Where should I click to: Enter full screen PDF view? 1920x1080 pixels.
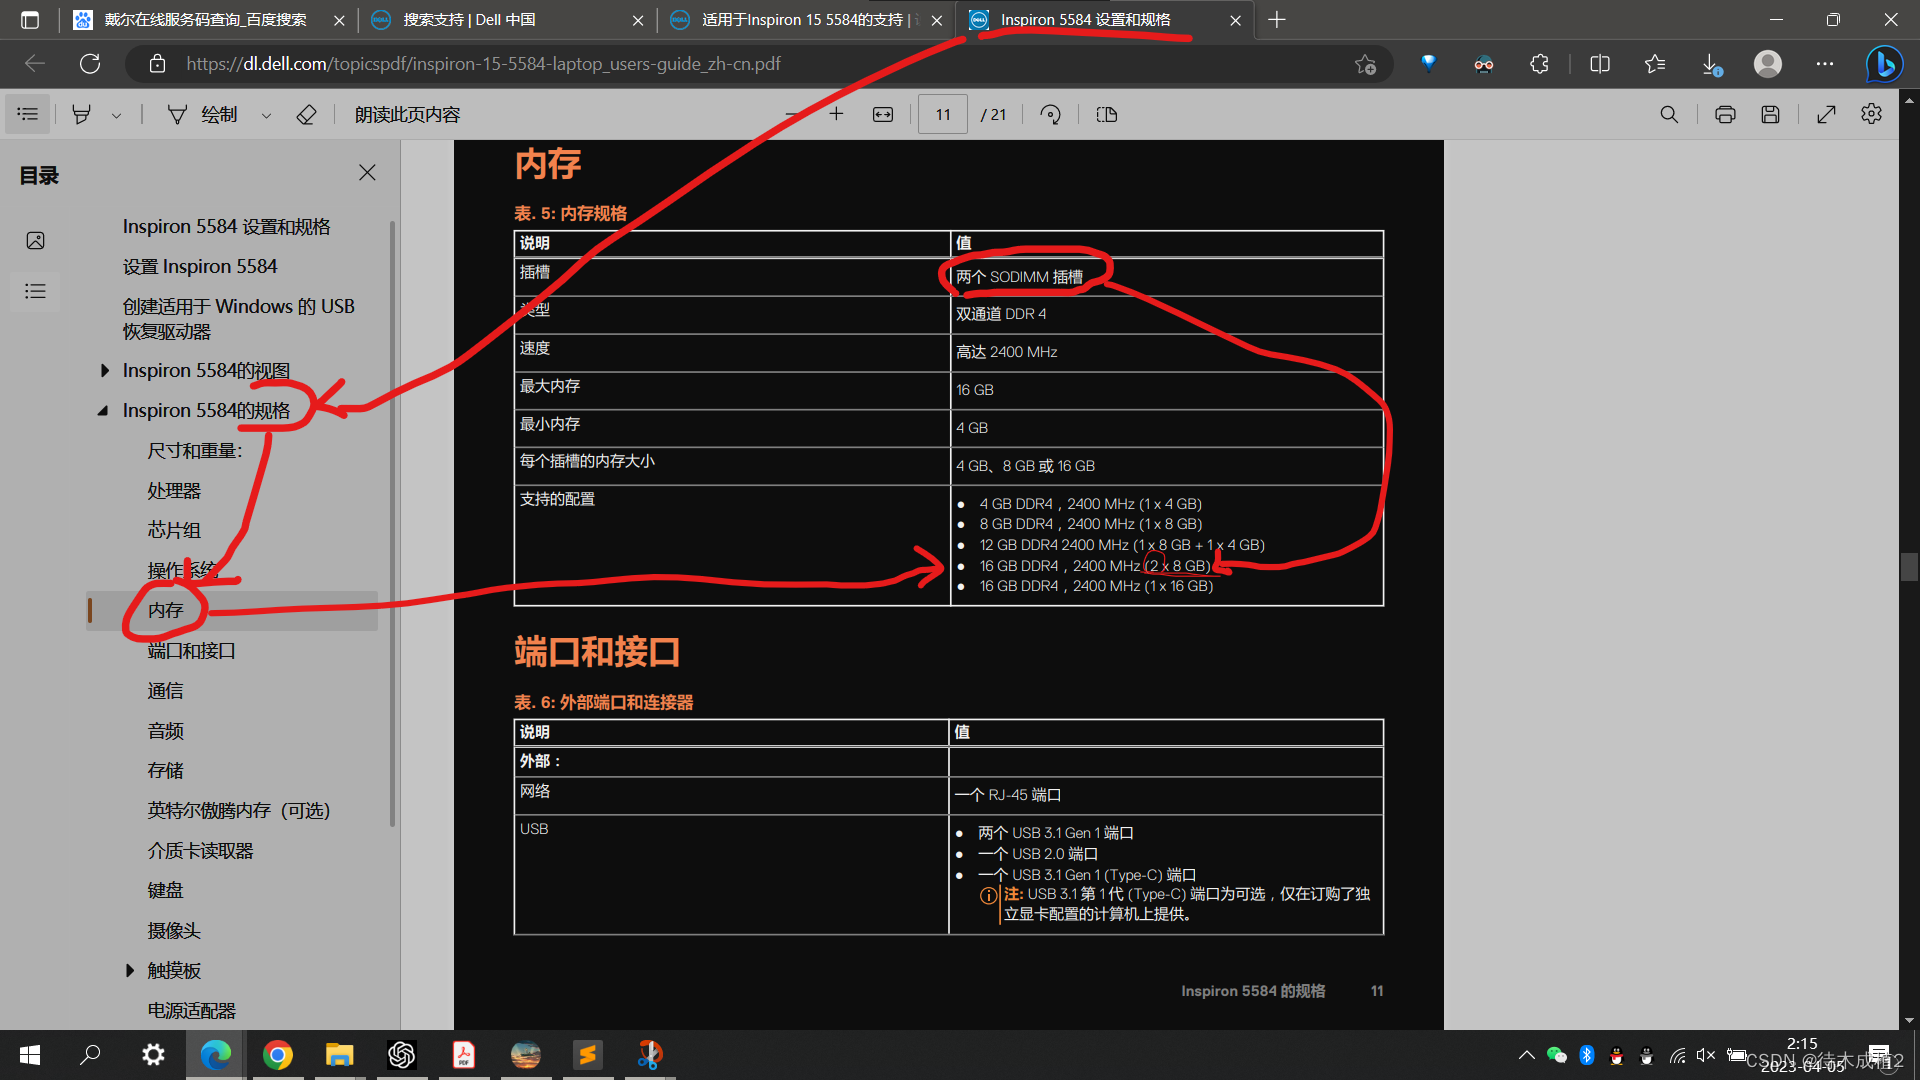[x=1826, y=114]
